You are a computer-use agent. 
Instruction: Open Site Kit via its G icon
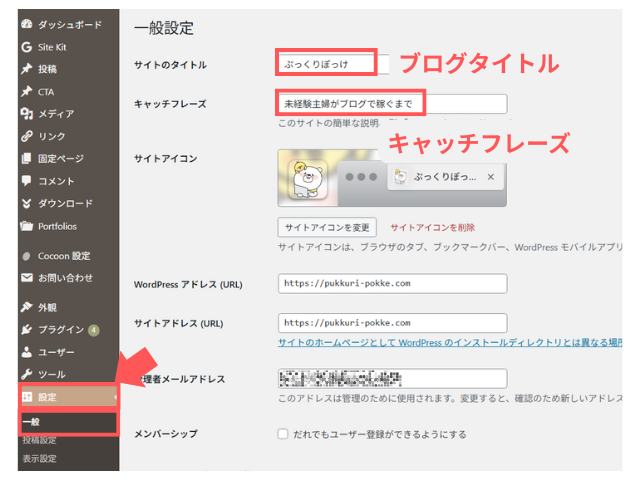[x=26, y=47]
